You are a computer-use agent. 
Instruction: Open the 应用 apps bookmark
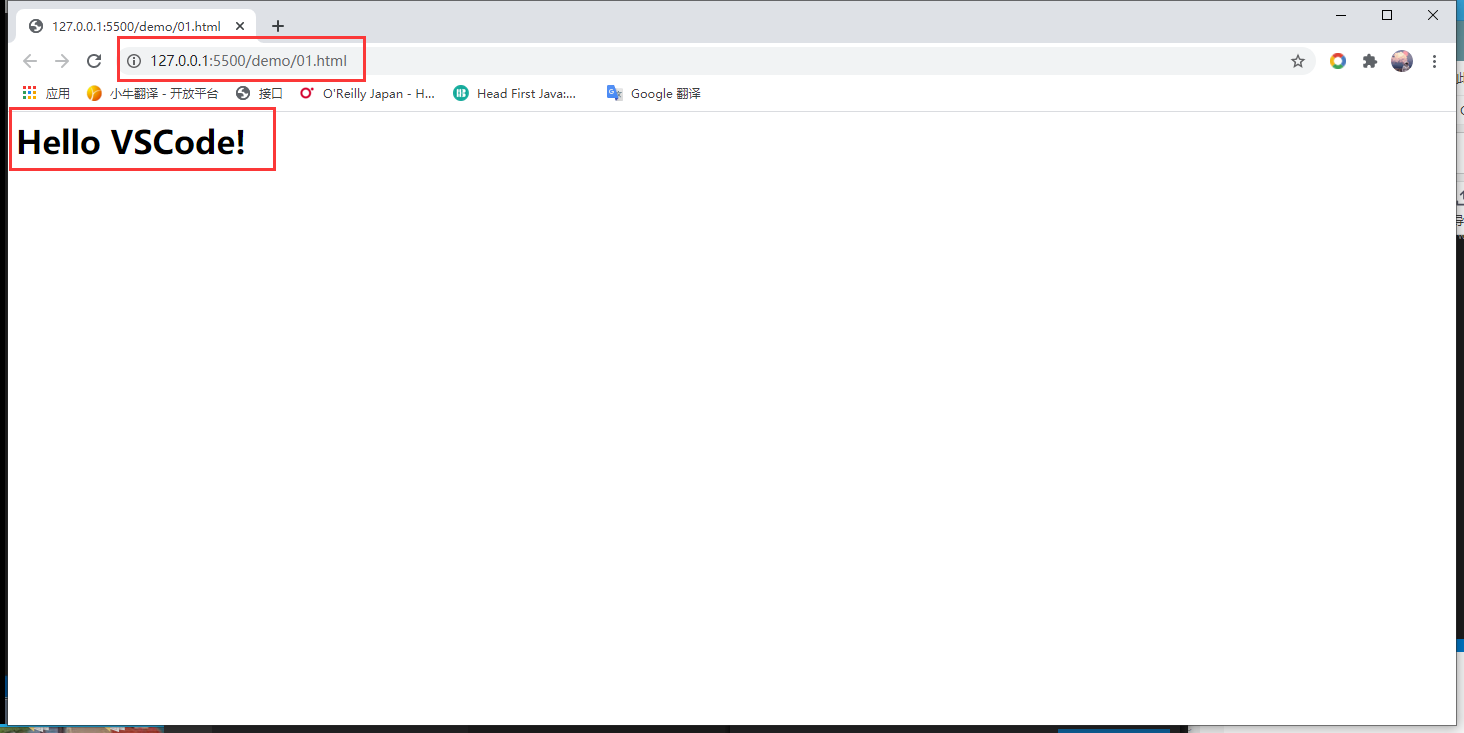click(x=46, y=93)
